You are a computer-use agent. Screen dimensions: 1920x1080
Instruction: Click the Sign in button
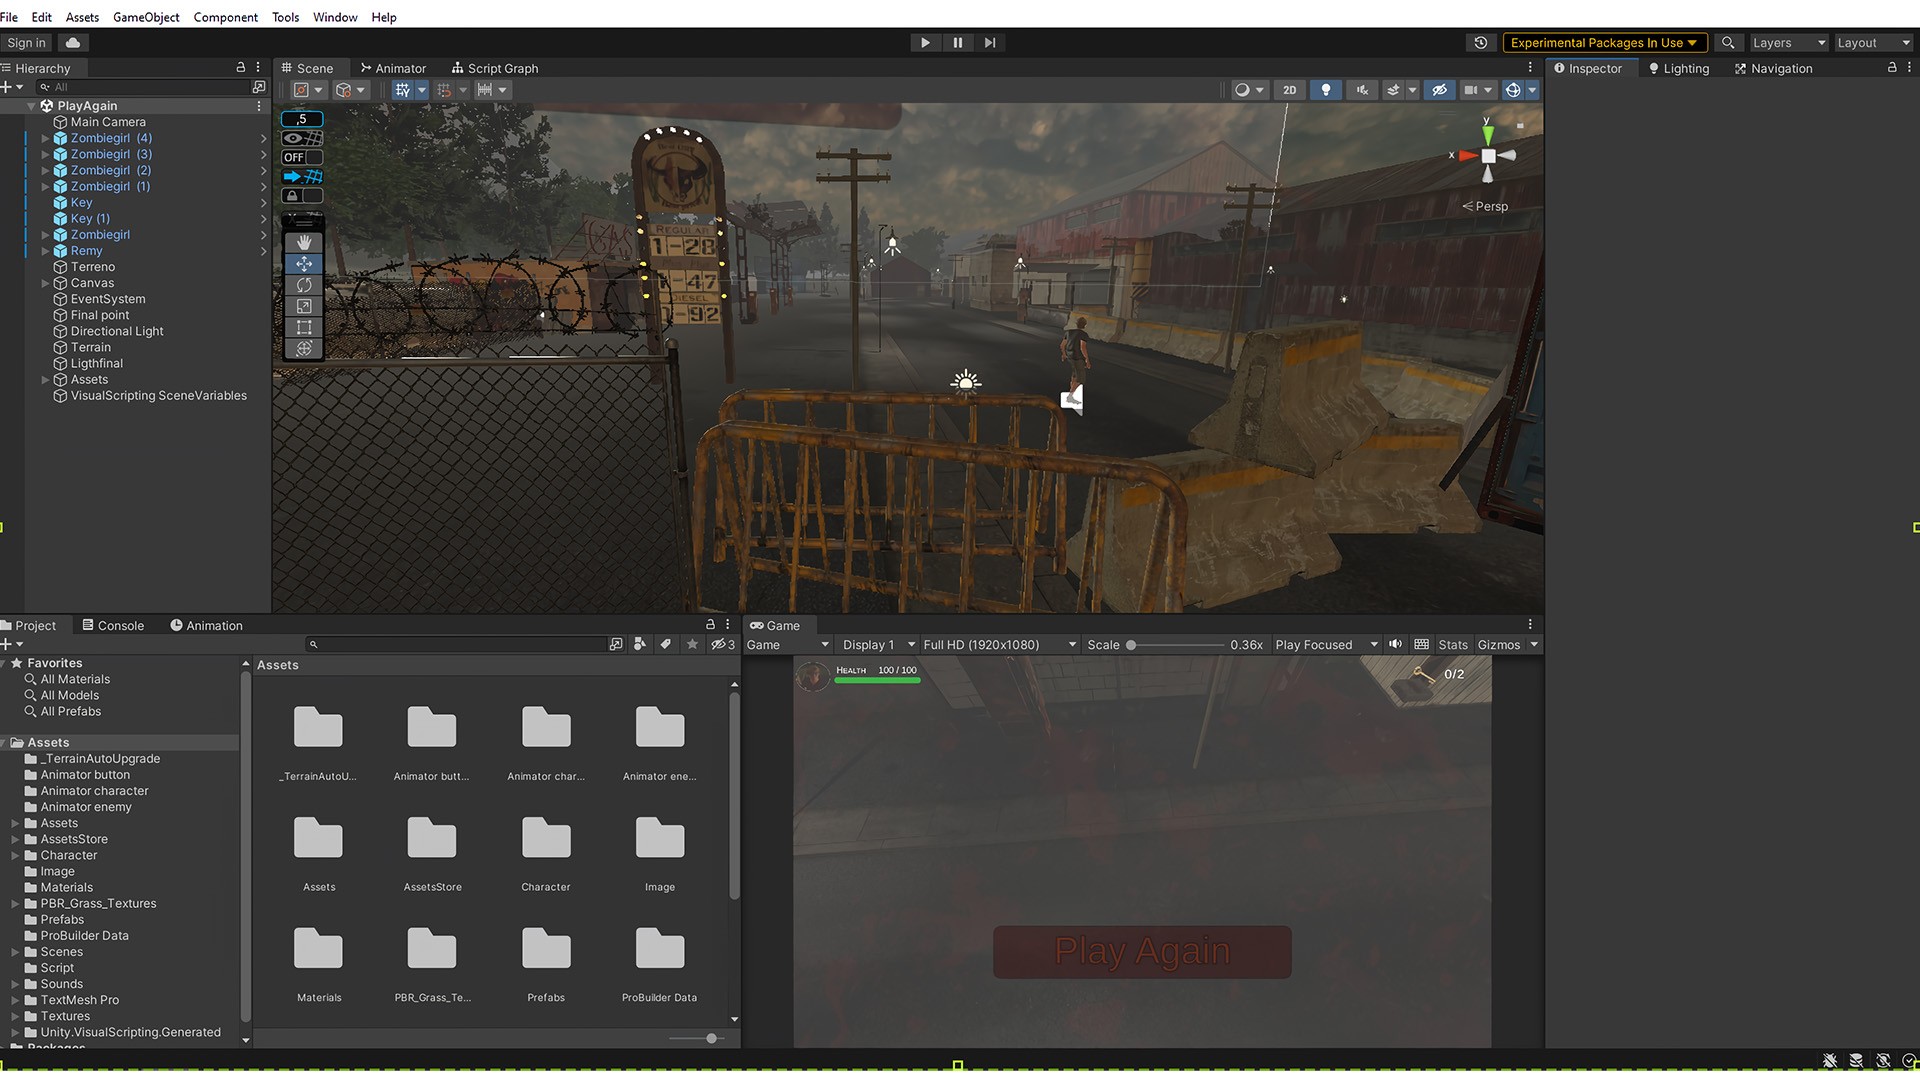coord(26,43)
